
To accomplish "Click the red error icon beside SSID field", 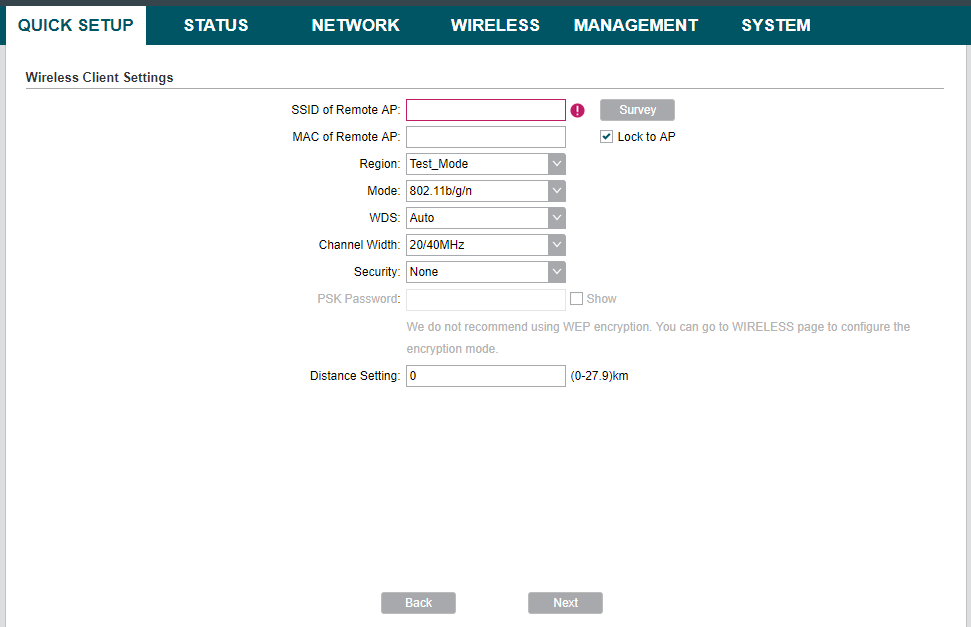I will [x=577, y=110].
